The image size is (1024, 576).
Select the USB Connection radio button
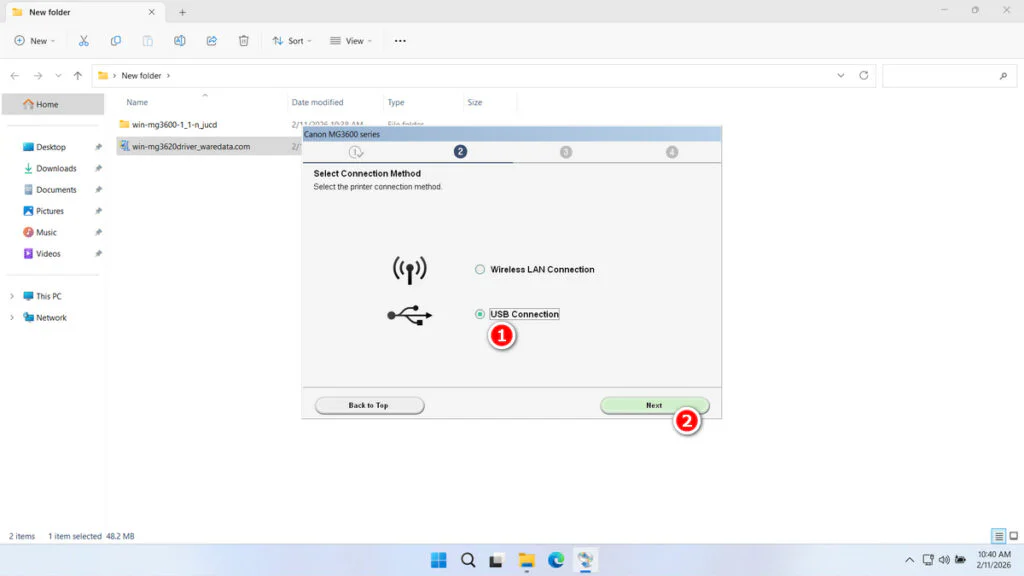coord(481,314)
